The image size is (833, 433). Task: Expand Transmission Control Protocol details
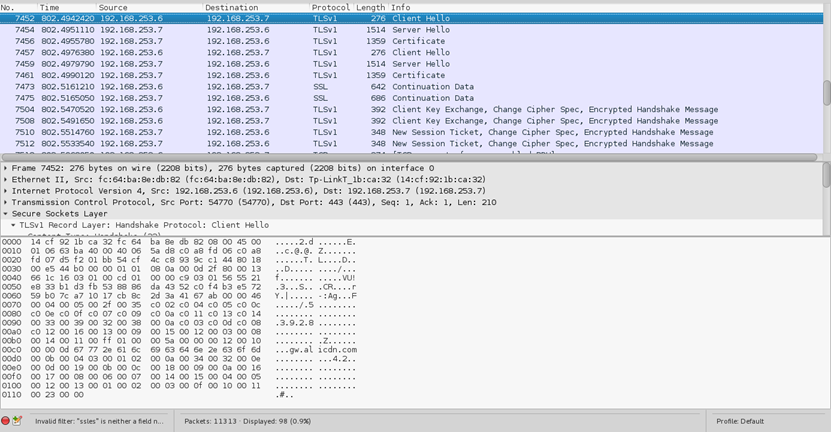[5, 202]
